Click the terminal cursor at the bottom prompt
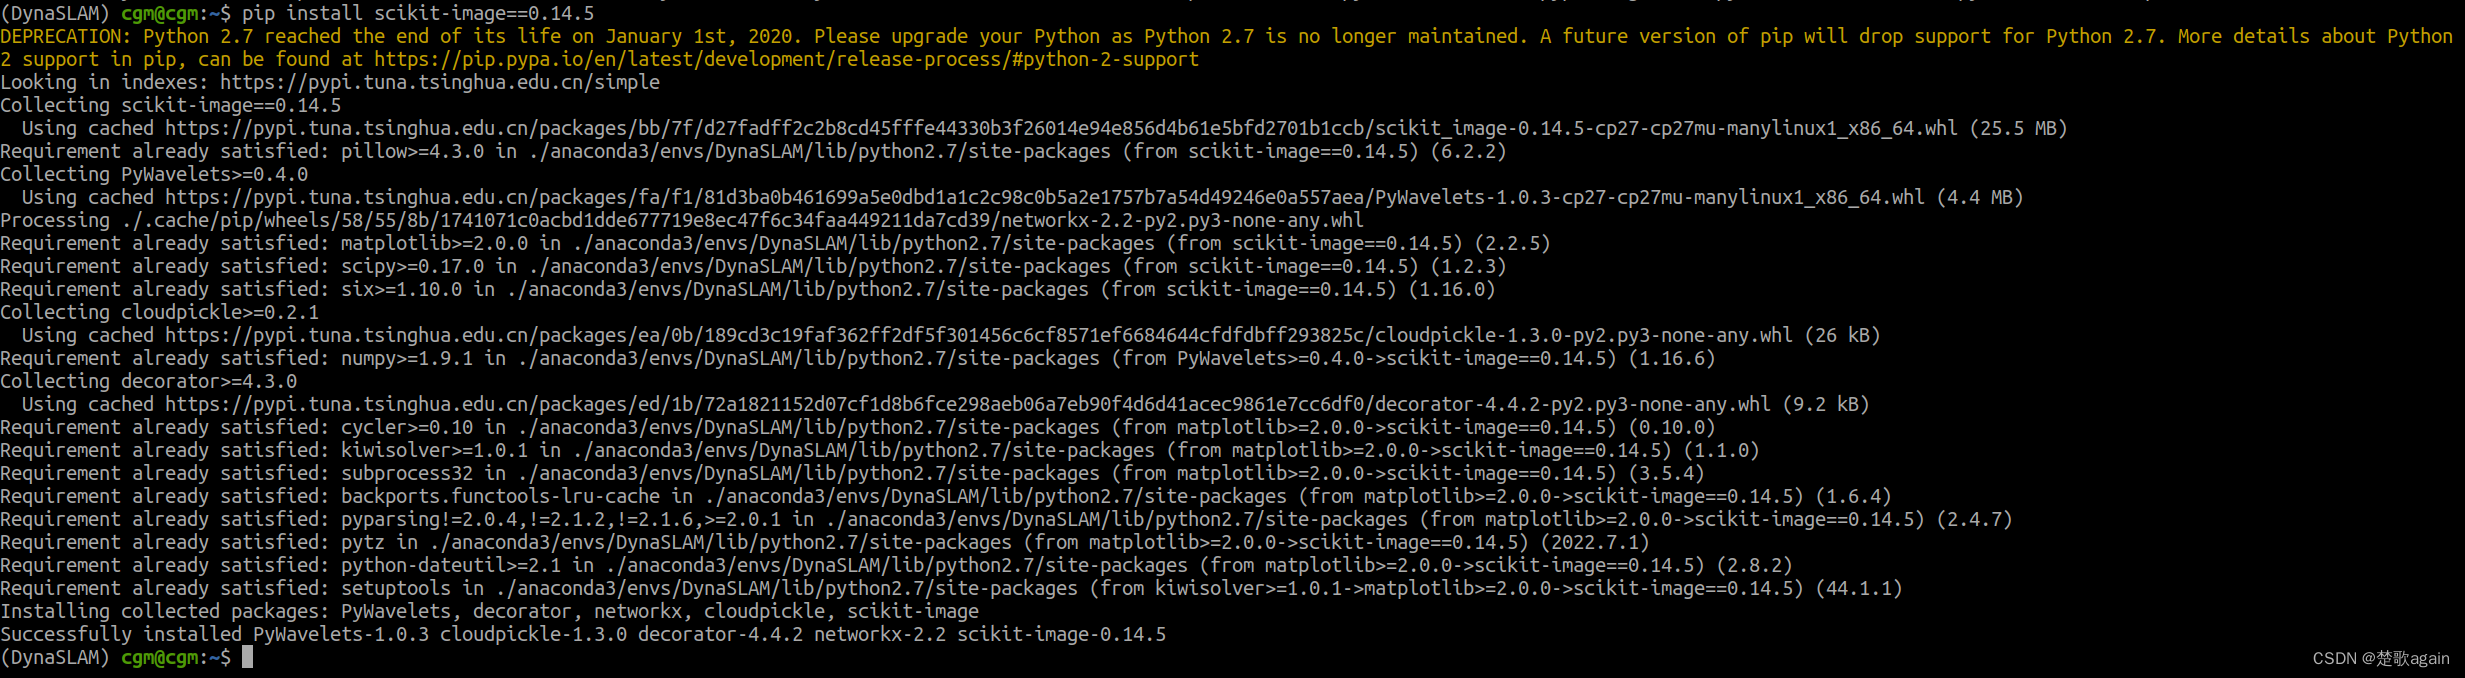 click(x=247, y=657)
